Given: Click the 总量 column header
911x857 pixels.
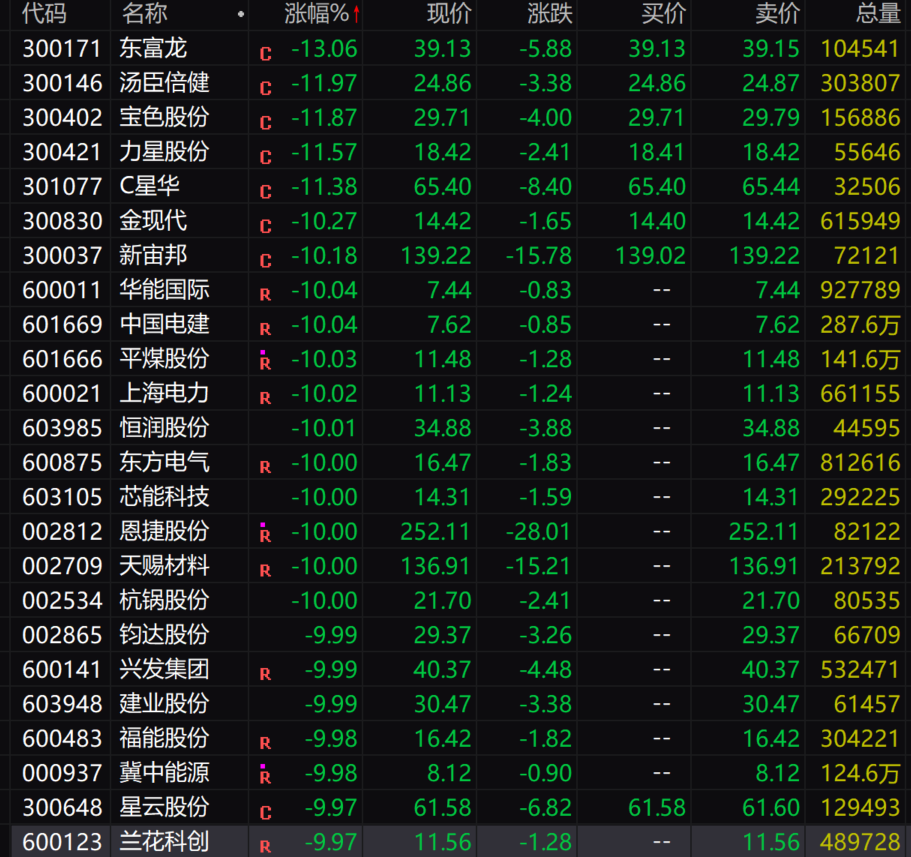Looking at the screenshot, I should (x=878, y=13).
